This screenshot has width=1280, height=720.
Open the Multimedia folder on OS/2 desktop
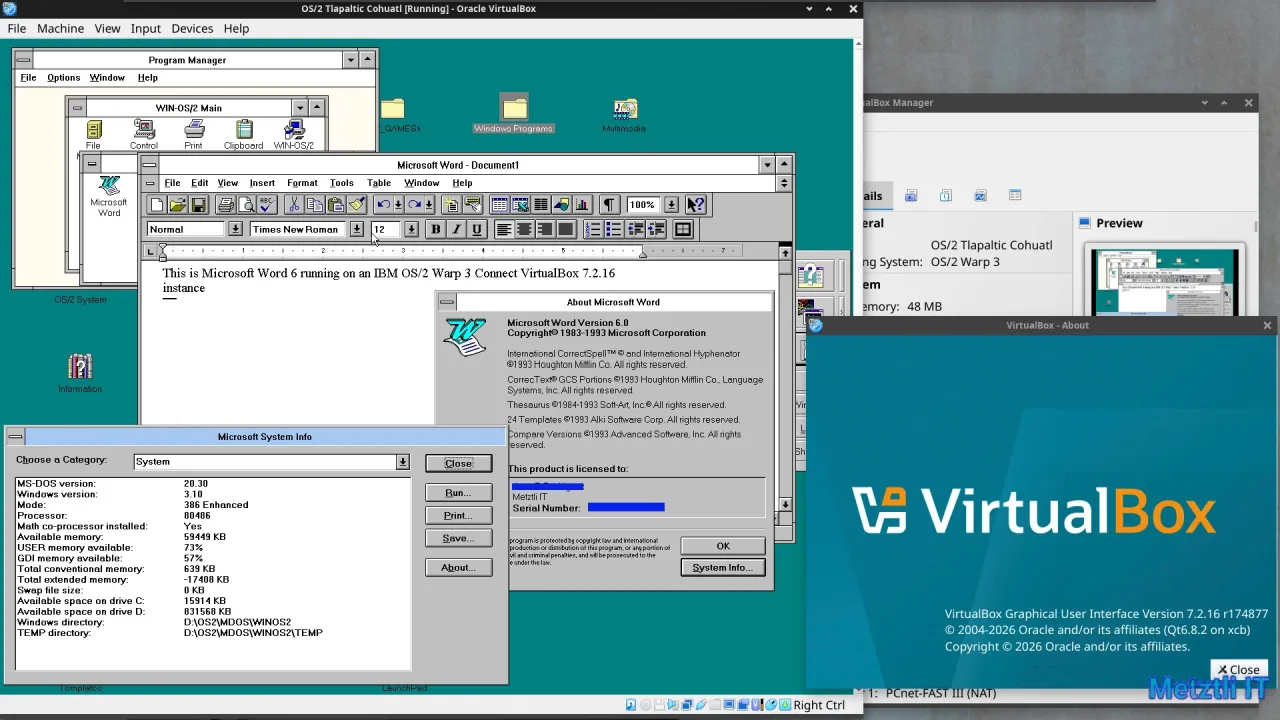click(625, 116)
